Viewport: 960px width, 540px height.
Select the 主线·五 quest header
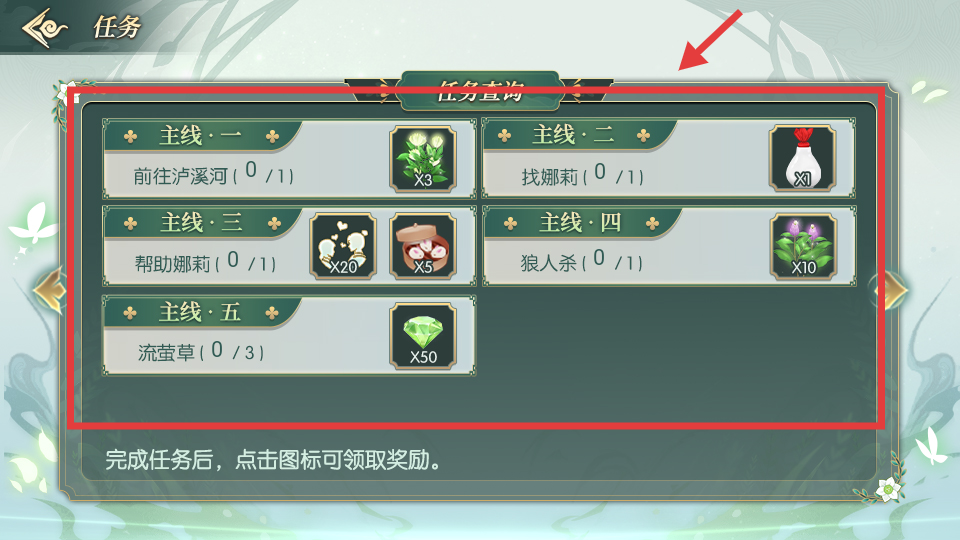(x=201, y=312)
